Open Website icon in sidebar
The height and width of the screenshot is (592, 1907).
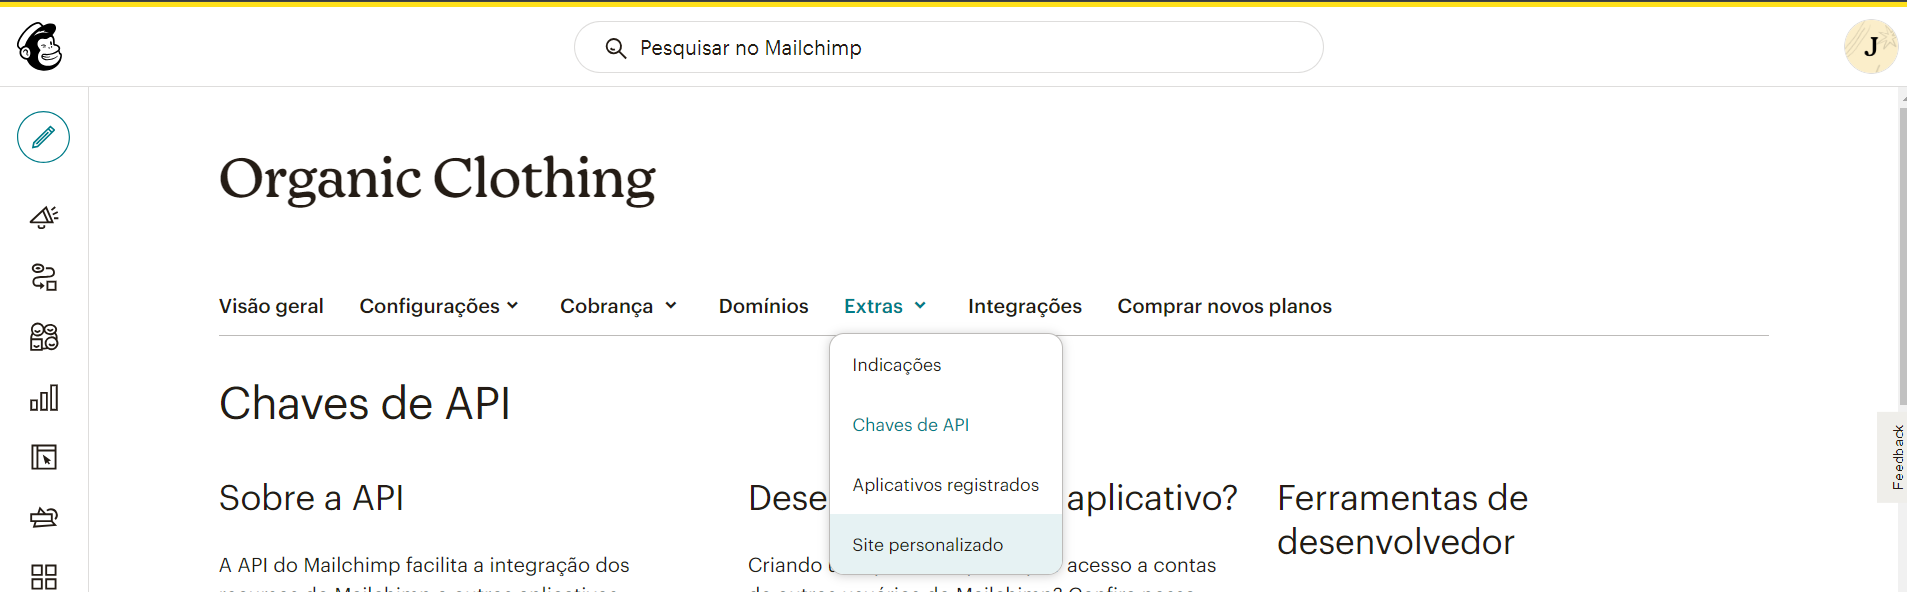44,457
